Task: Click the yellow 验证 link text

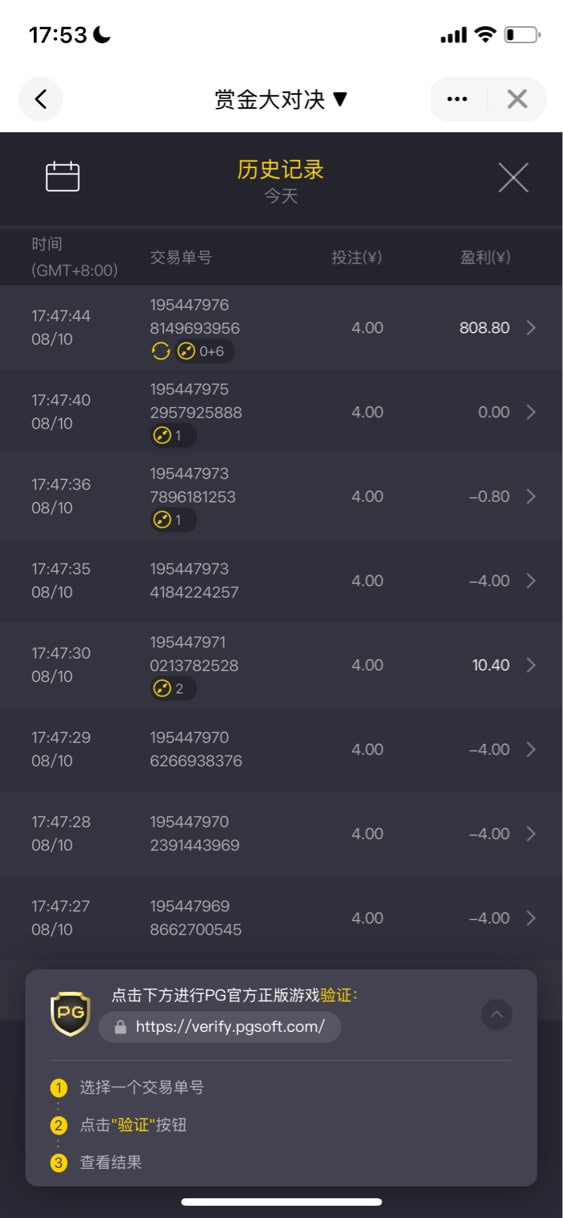Action: click(x=339, y=995)
